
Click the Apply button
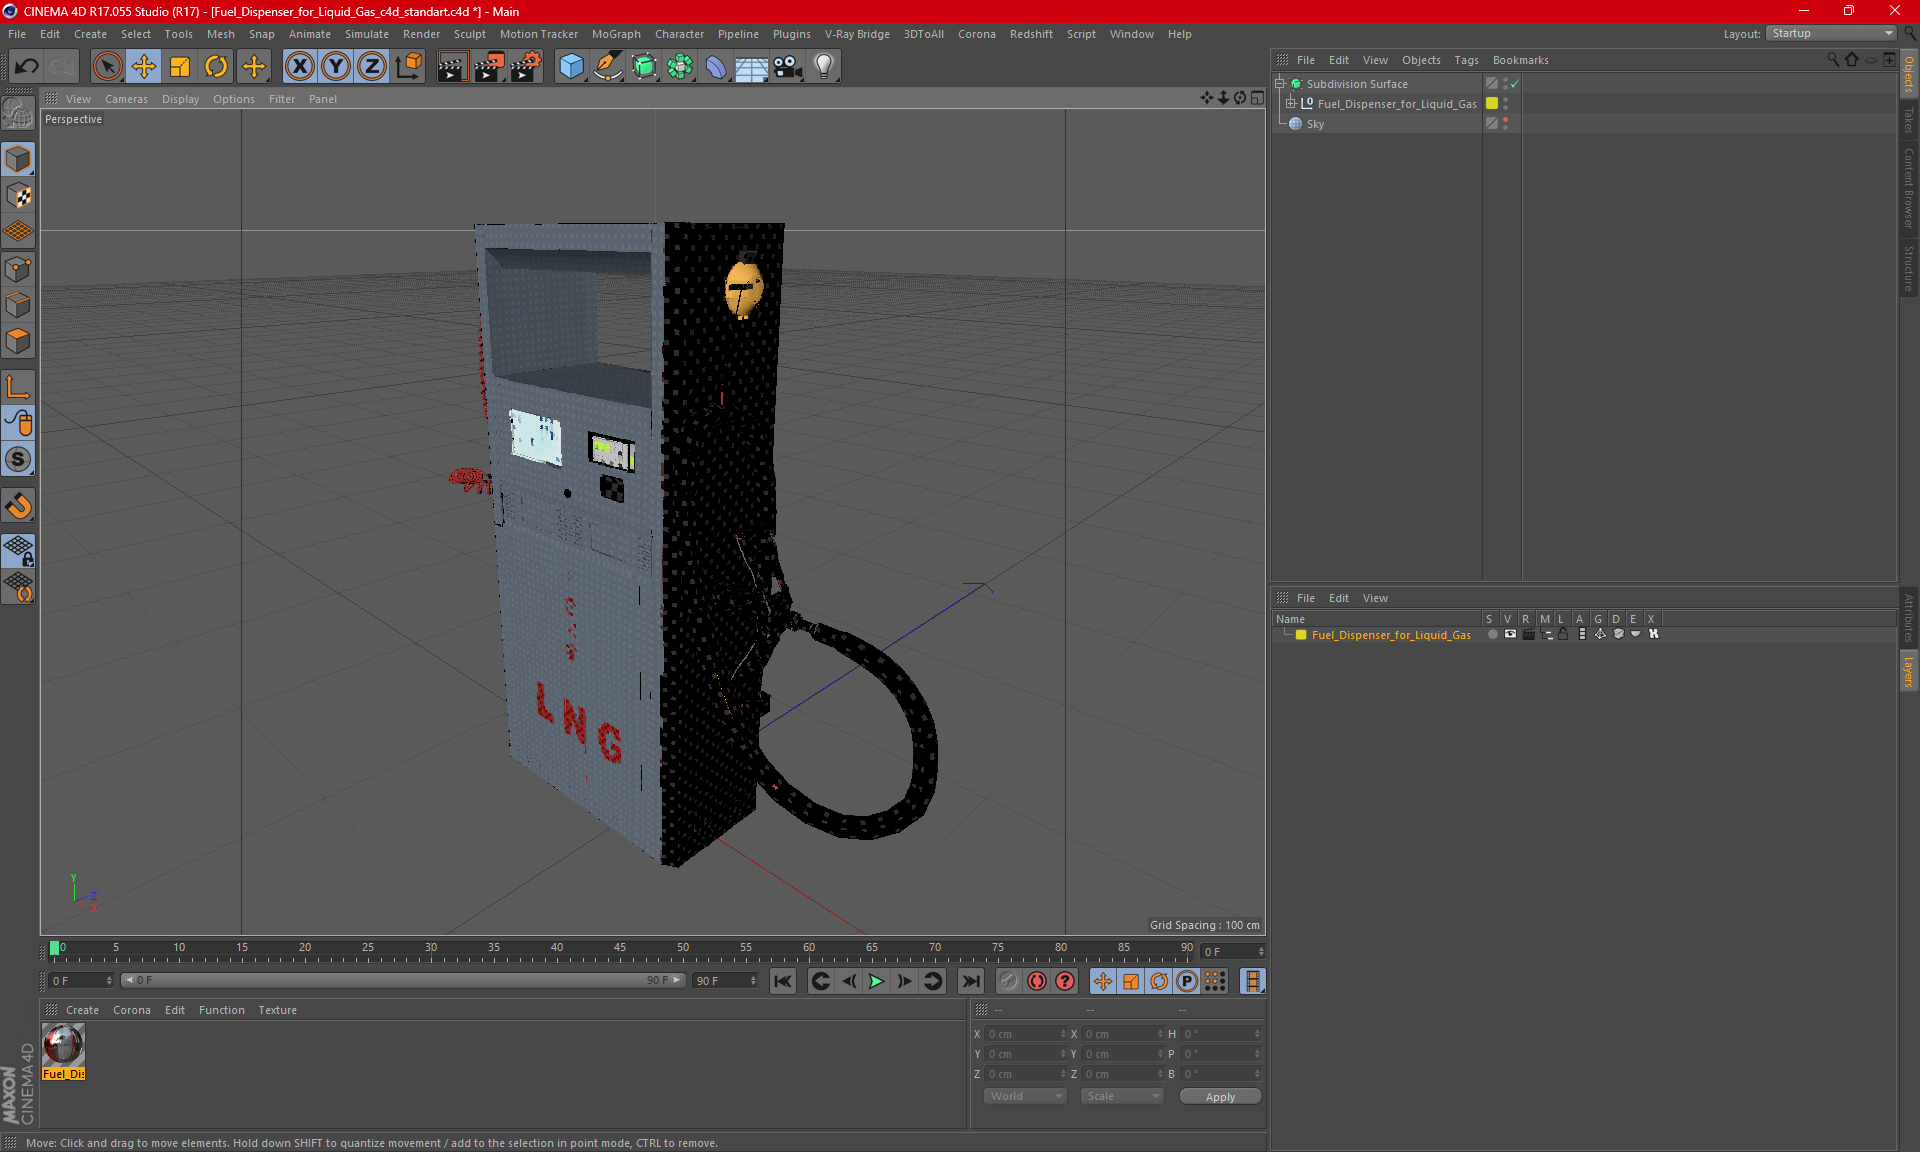(1219, 1097)
